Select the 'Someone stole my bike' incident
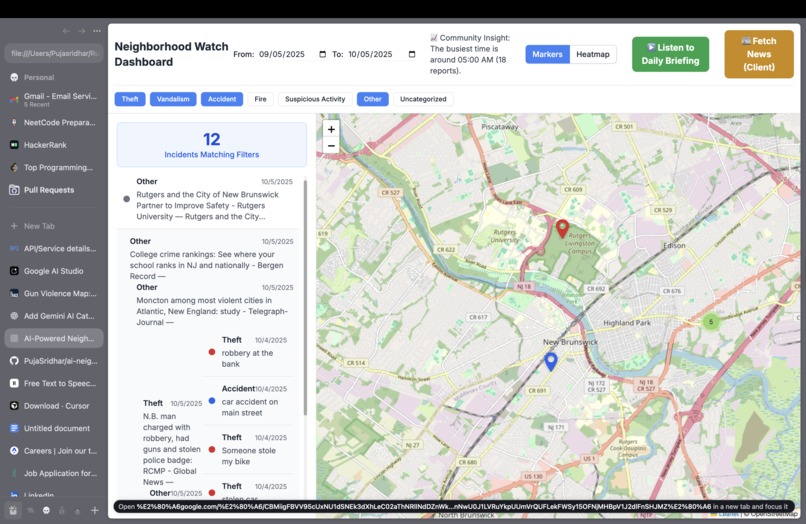The image size is (806, 524). click(x=250, y=450)
